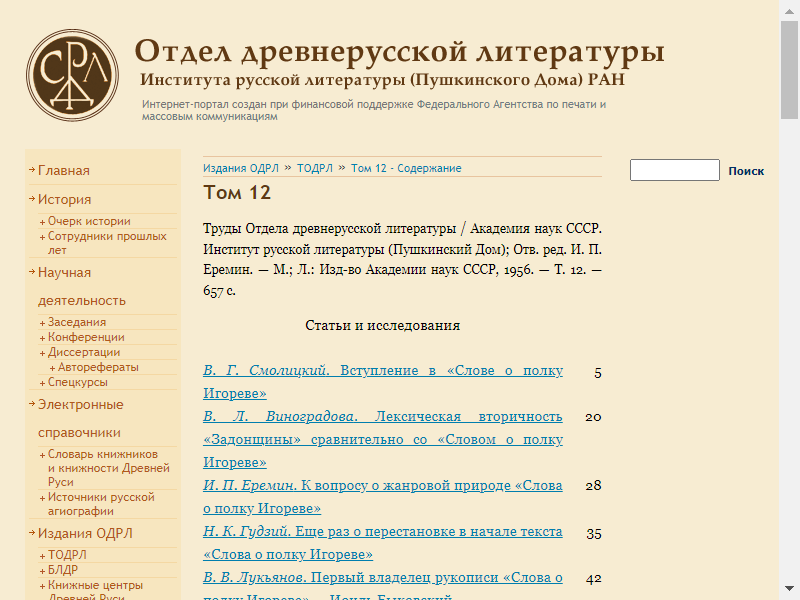This screenshot has height=600, width=800.
Task: Click Издания ОДРЛ breadcrumb link
Action: pyautogui.click(x=241, y=168)
